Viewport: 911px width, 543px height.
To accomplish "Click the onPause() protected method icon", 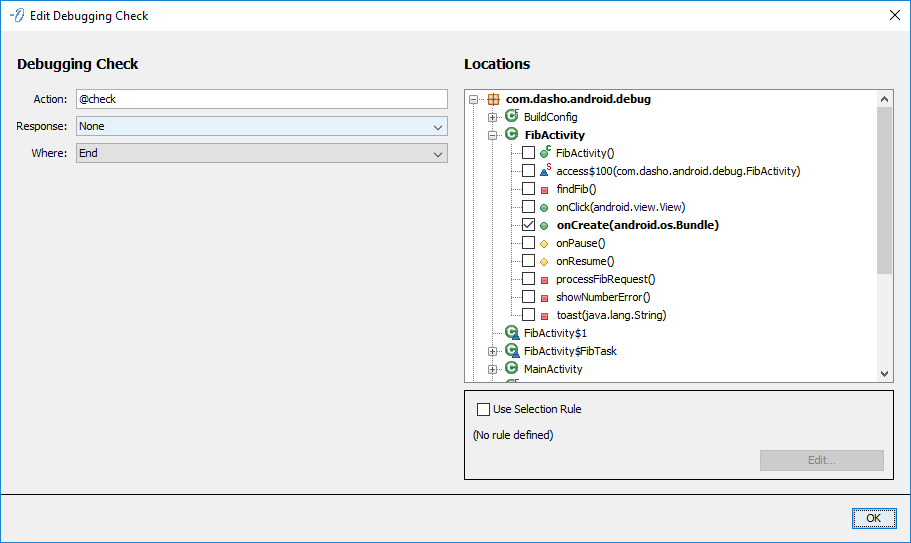I will pos(545,243).
